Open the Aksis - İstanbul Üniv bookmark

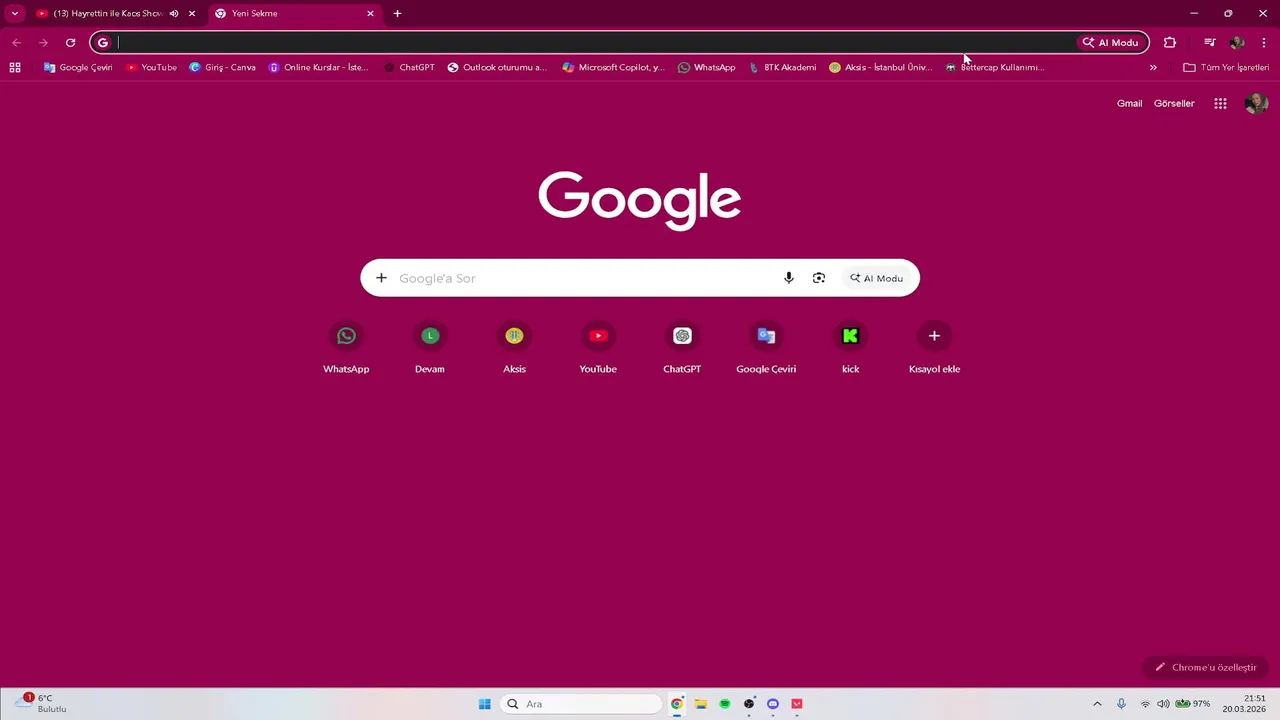881,67
